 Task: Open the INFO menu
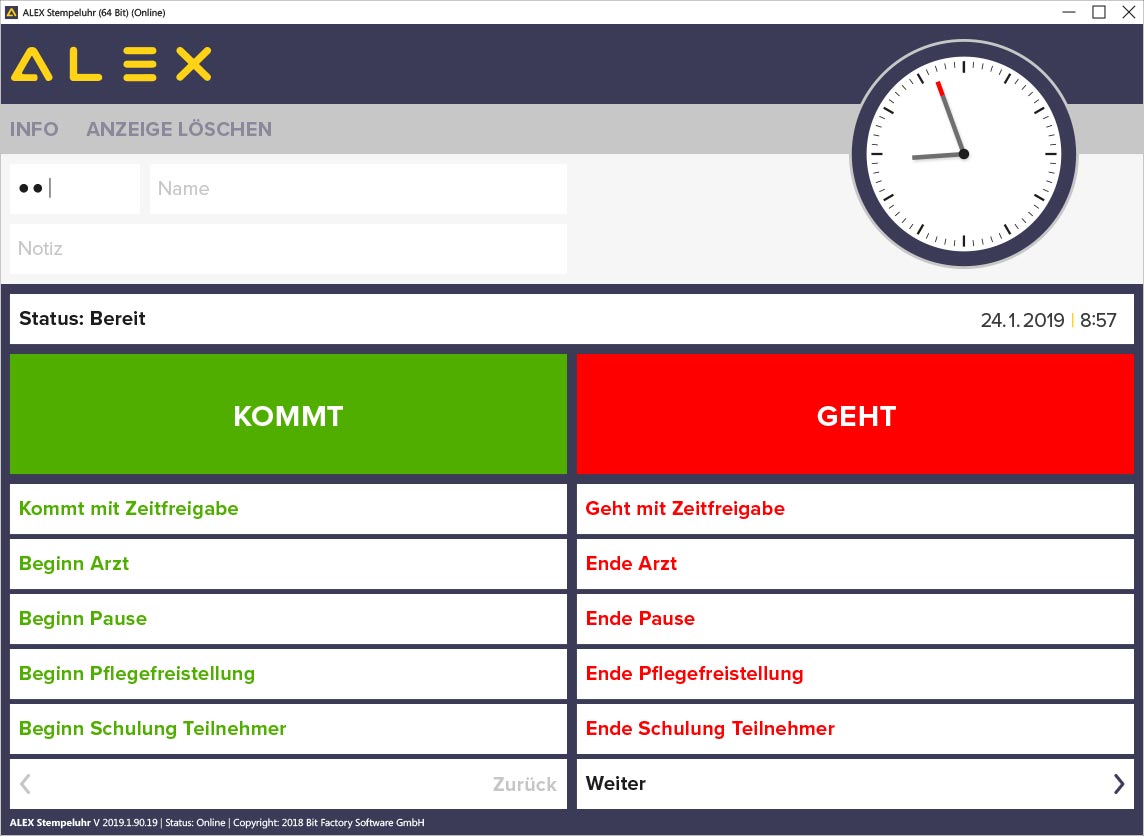pyautogui.click(x=34, y=129)
